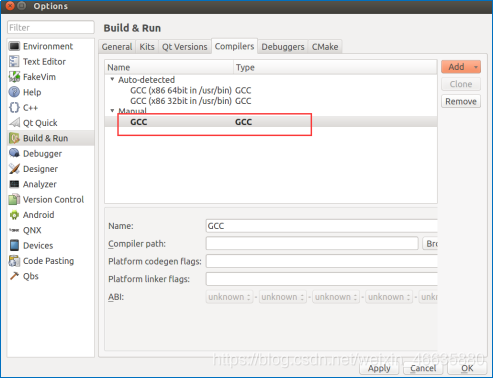Select the Compilers tab
The image size is (494, 378).
click(x=234, y=46)
